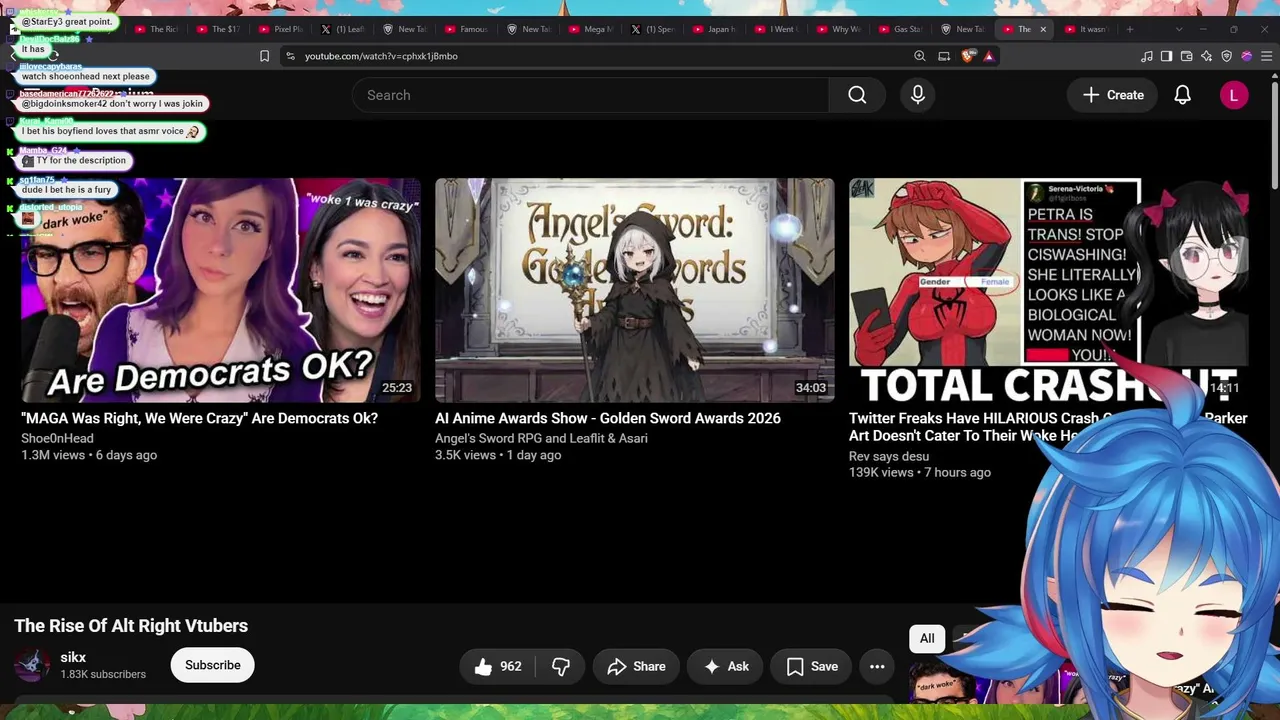The height and width of the screenshot is (720, 1280).
Task: Click the Brave Shields lion icon
Action: click(x=967, y=56)
